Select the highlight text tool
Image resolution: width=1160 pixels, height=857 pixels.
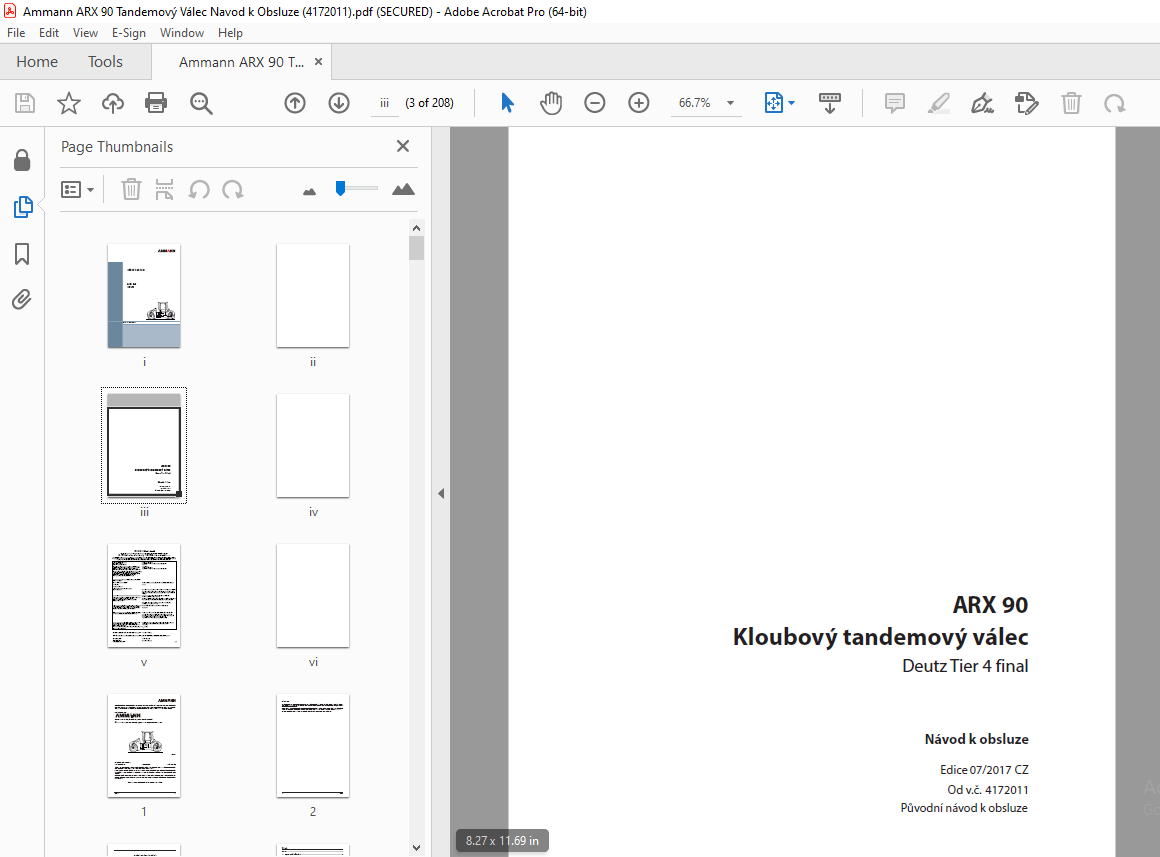(x=939, y=103)
